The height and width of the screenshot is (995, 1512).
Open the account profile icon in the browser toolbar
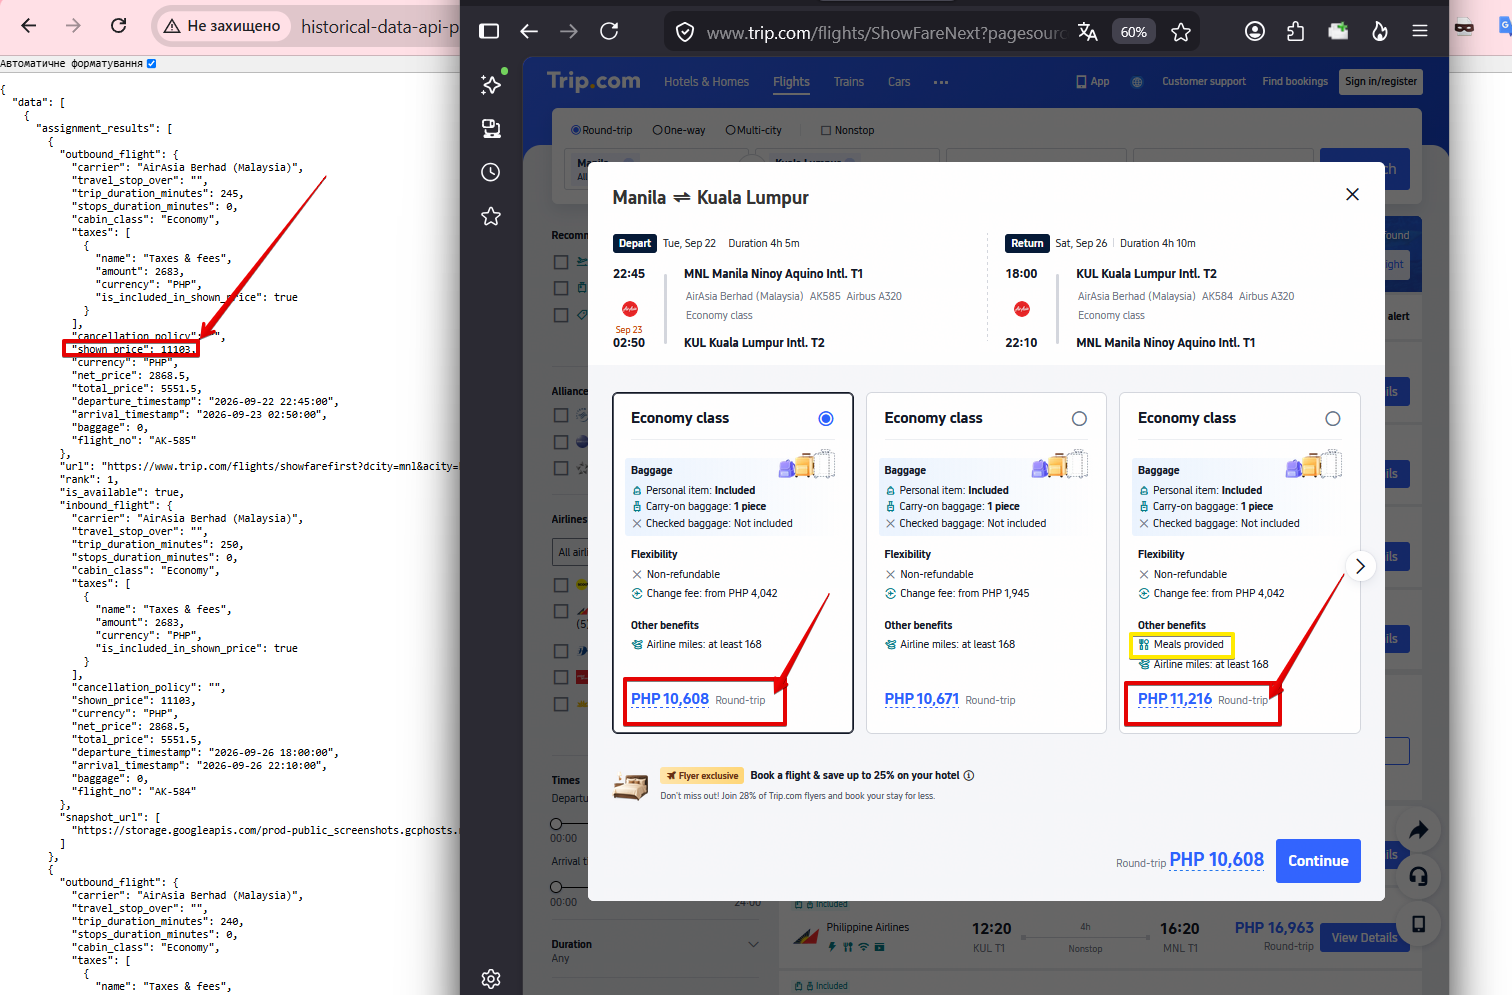[1255, 31]
